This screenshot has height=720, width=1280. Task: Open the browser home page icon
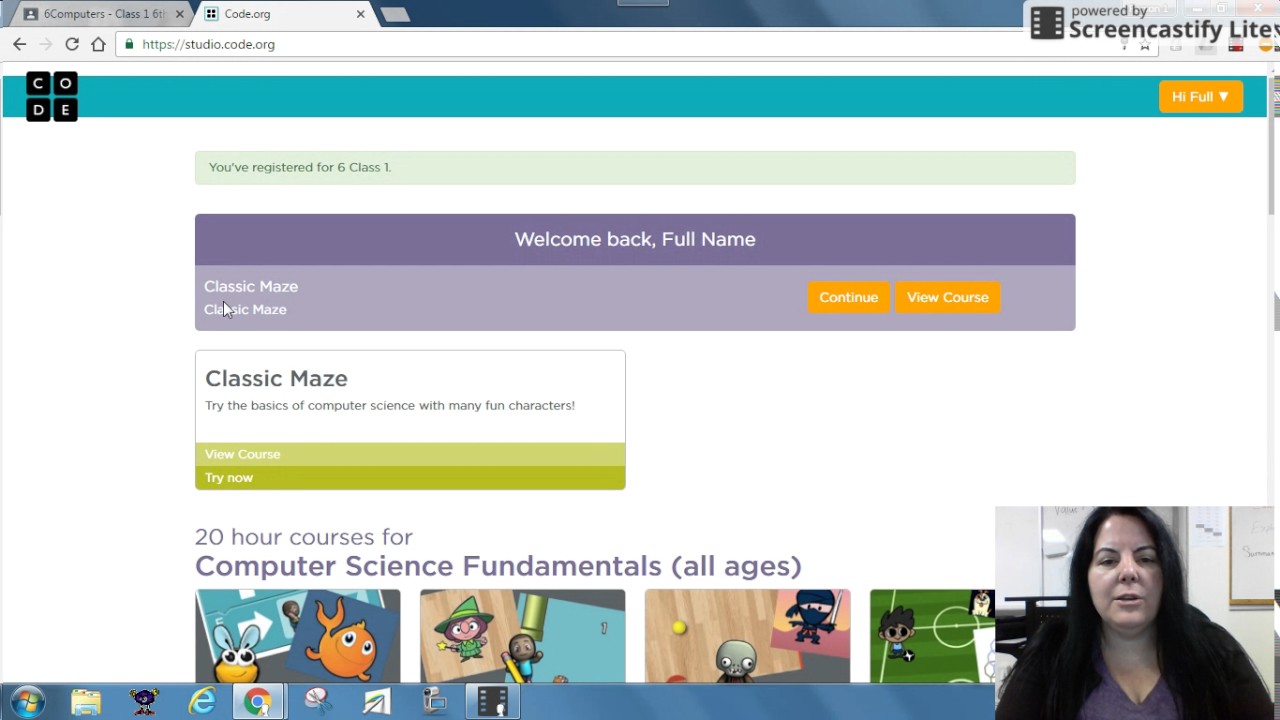pos(98,44)
